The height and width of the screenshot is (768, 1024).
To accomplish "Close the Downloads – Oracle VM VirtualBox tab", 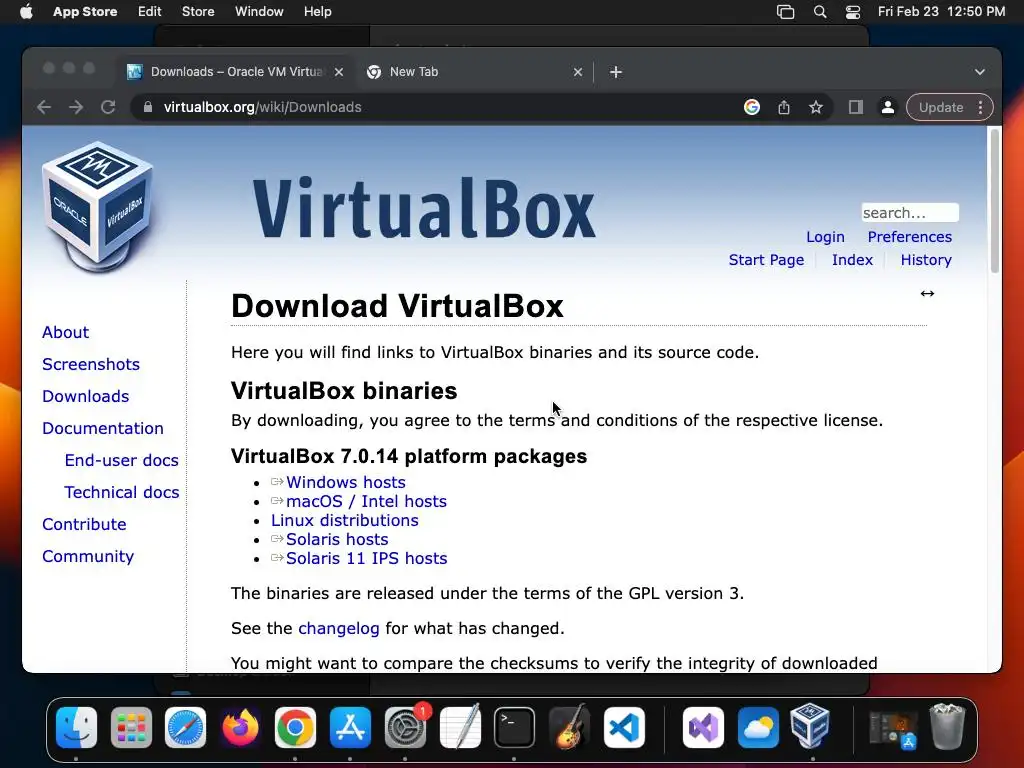I will [338, 72].
